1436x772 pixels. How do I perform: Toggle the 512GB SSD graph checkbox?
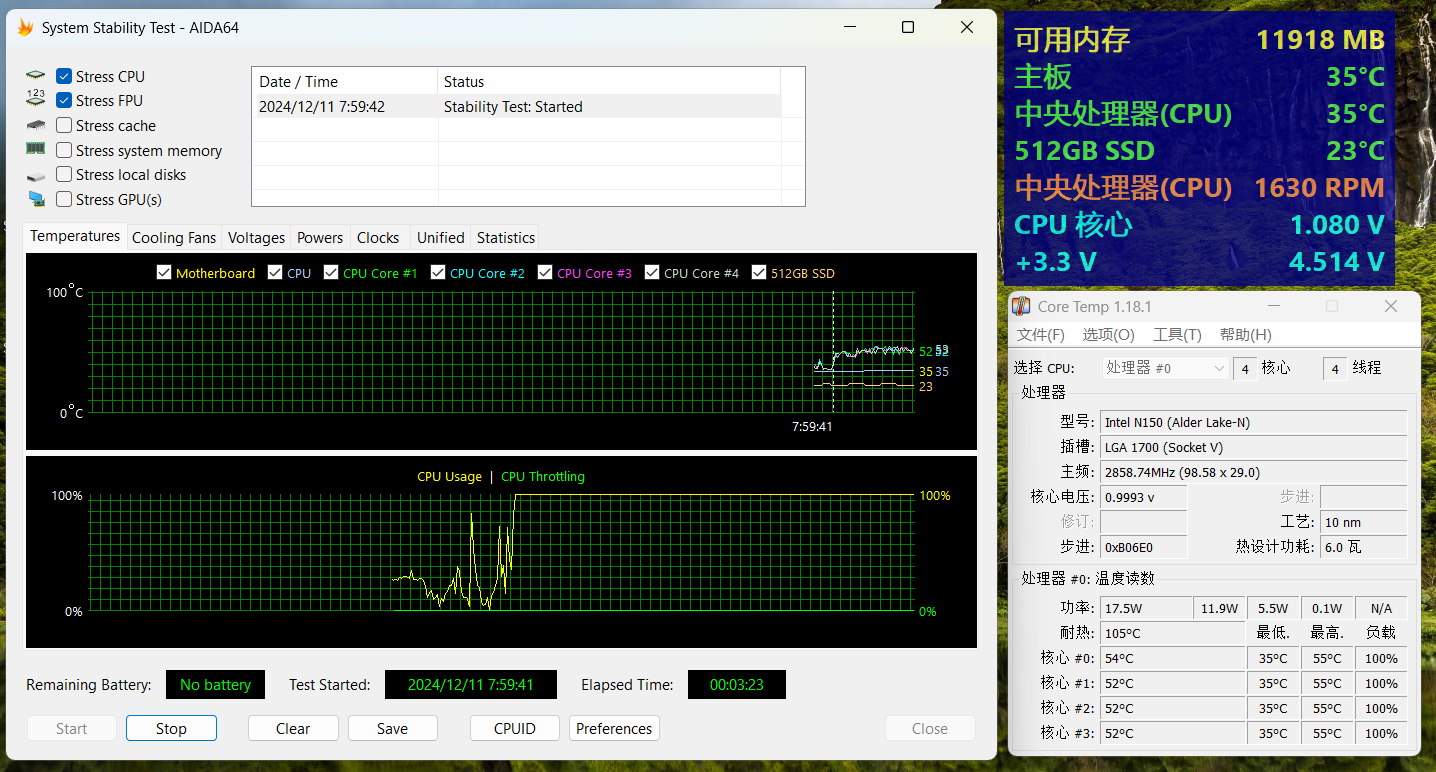pos(759,273)
